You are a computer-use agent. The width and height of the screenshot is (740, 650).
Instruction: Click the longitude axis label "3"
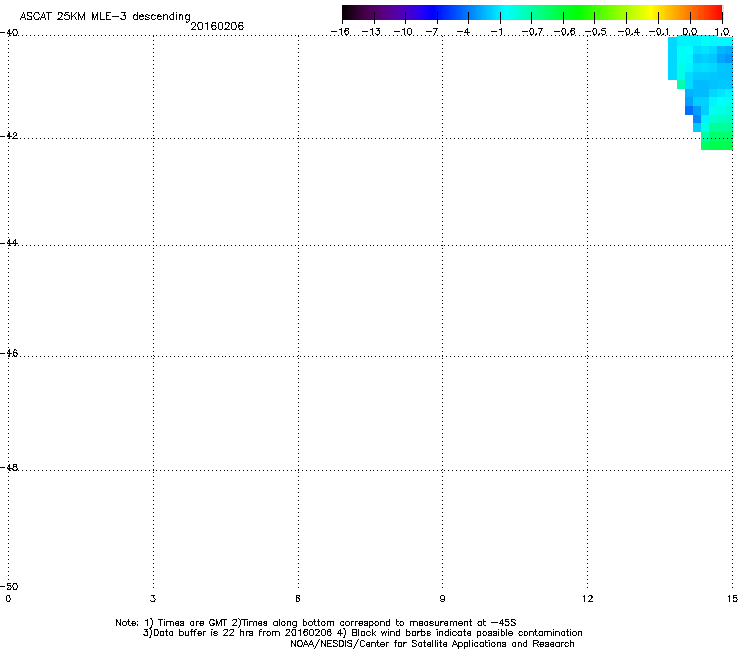point(153,599)
